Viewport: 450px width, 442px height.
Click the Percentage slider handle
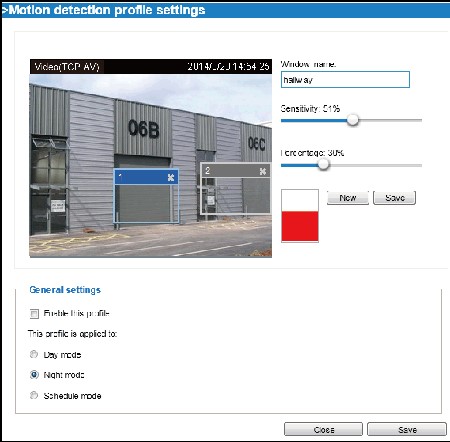[323, 164]
